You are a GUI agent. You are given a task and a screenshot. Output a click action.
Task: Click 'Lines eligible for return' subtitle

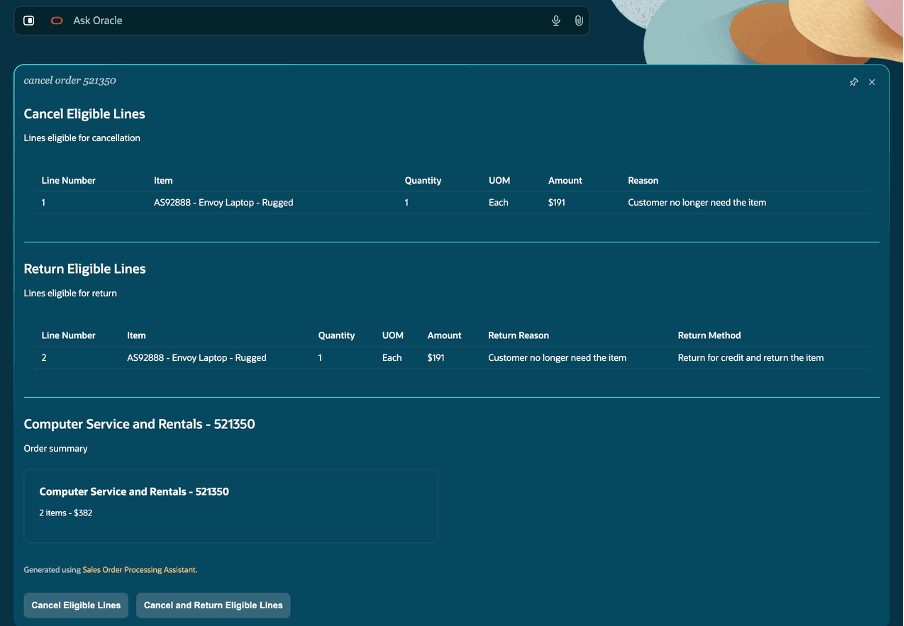tap(70, 293)
